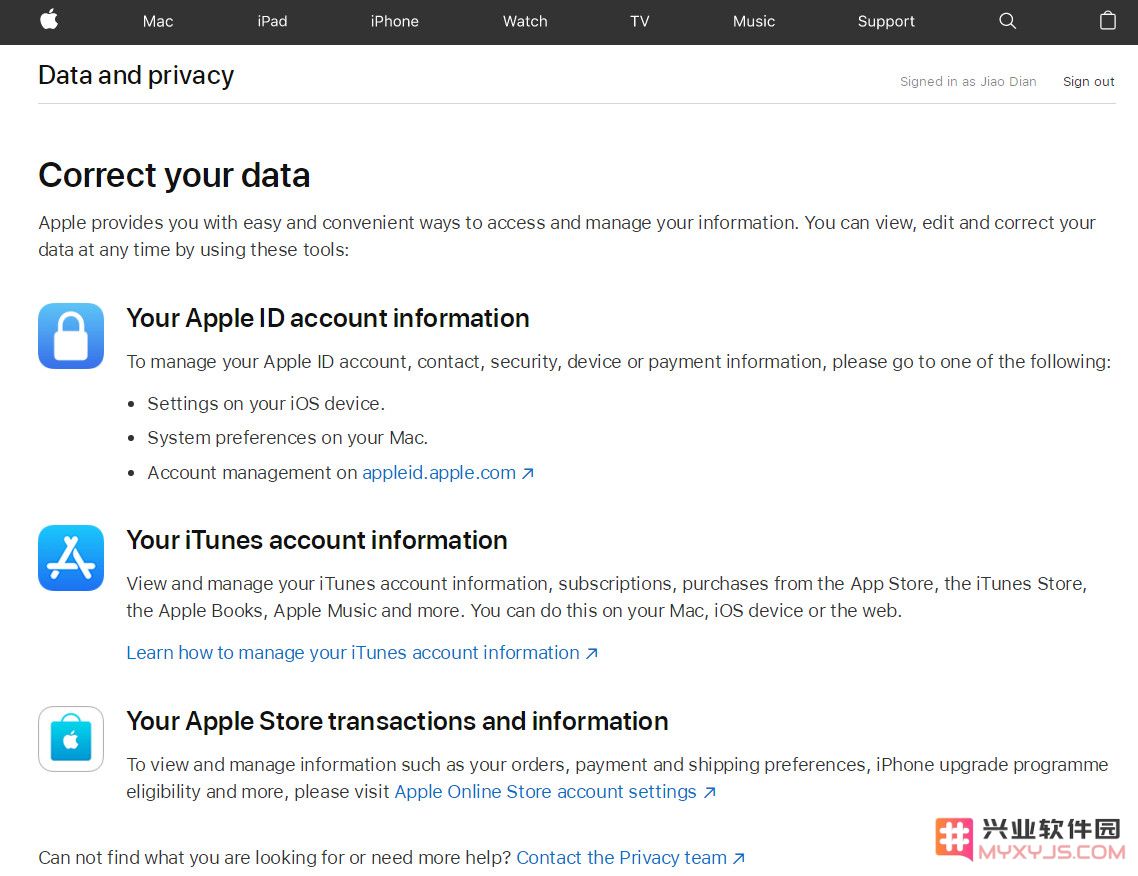Click the Sign out link
This screenshot has height=876, width=1138.
tap(1089, 81)
